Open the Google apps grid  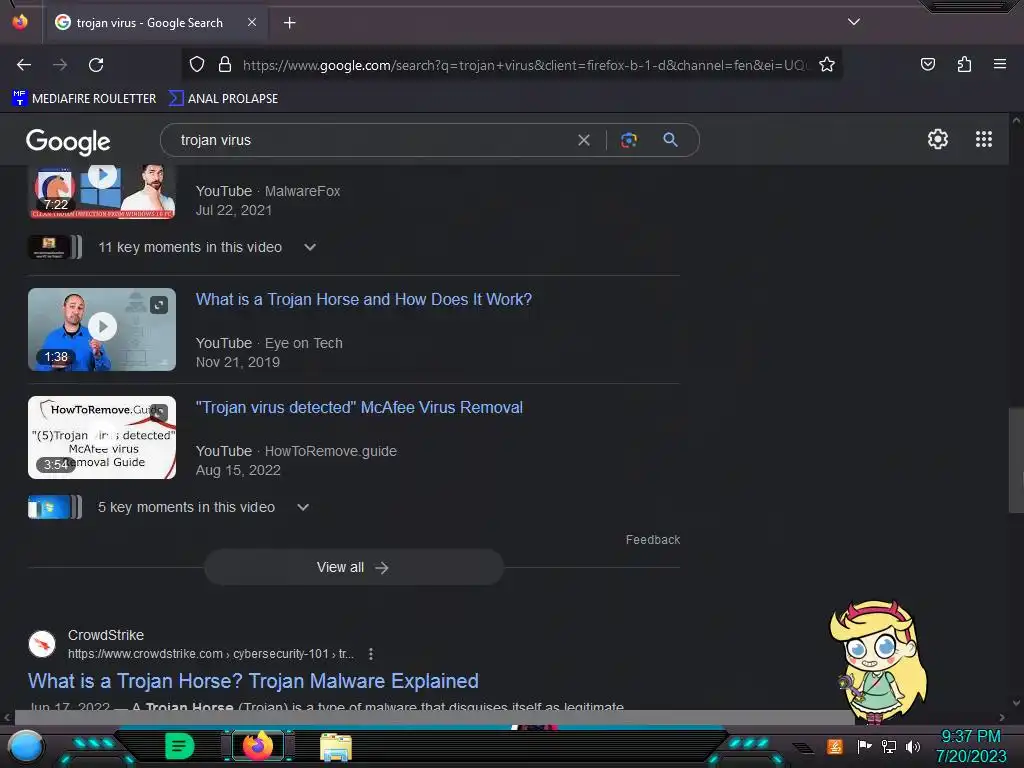point(984,139)
